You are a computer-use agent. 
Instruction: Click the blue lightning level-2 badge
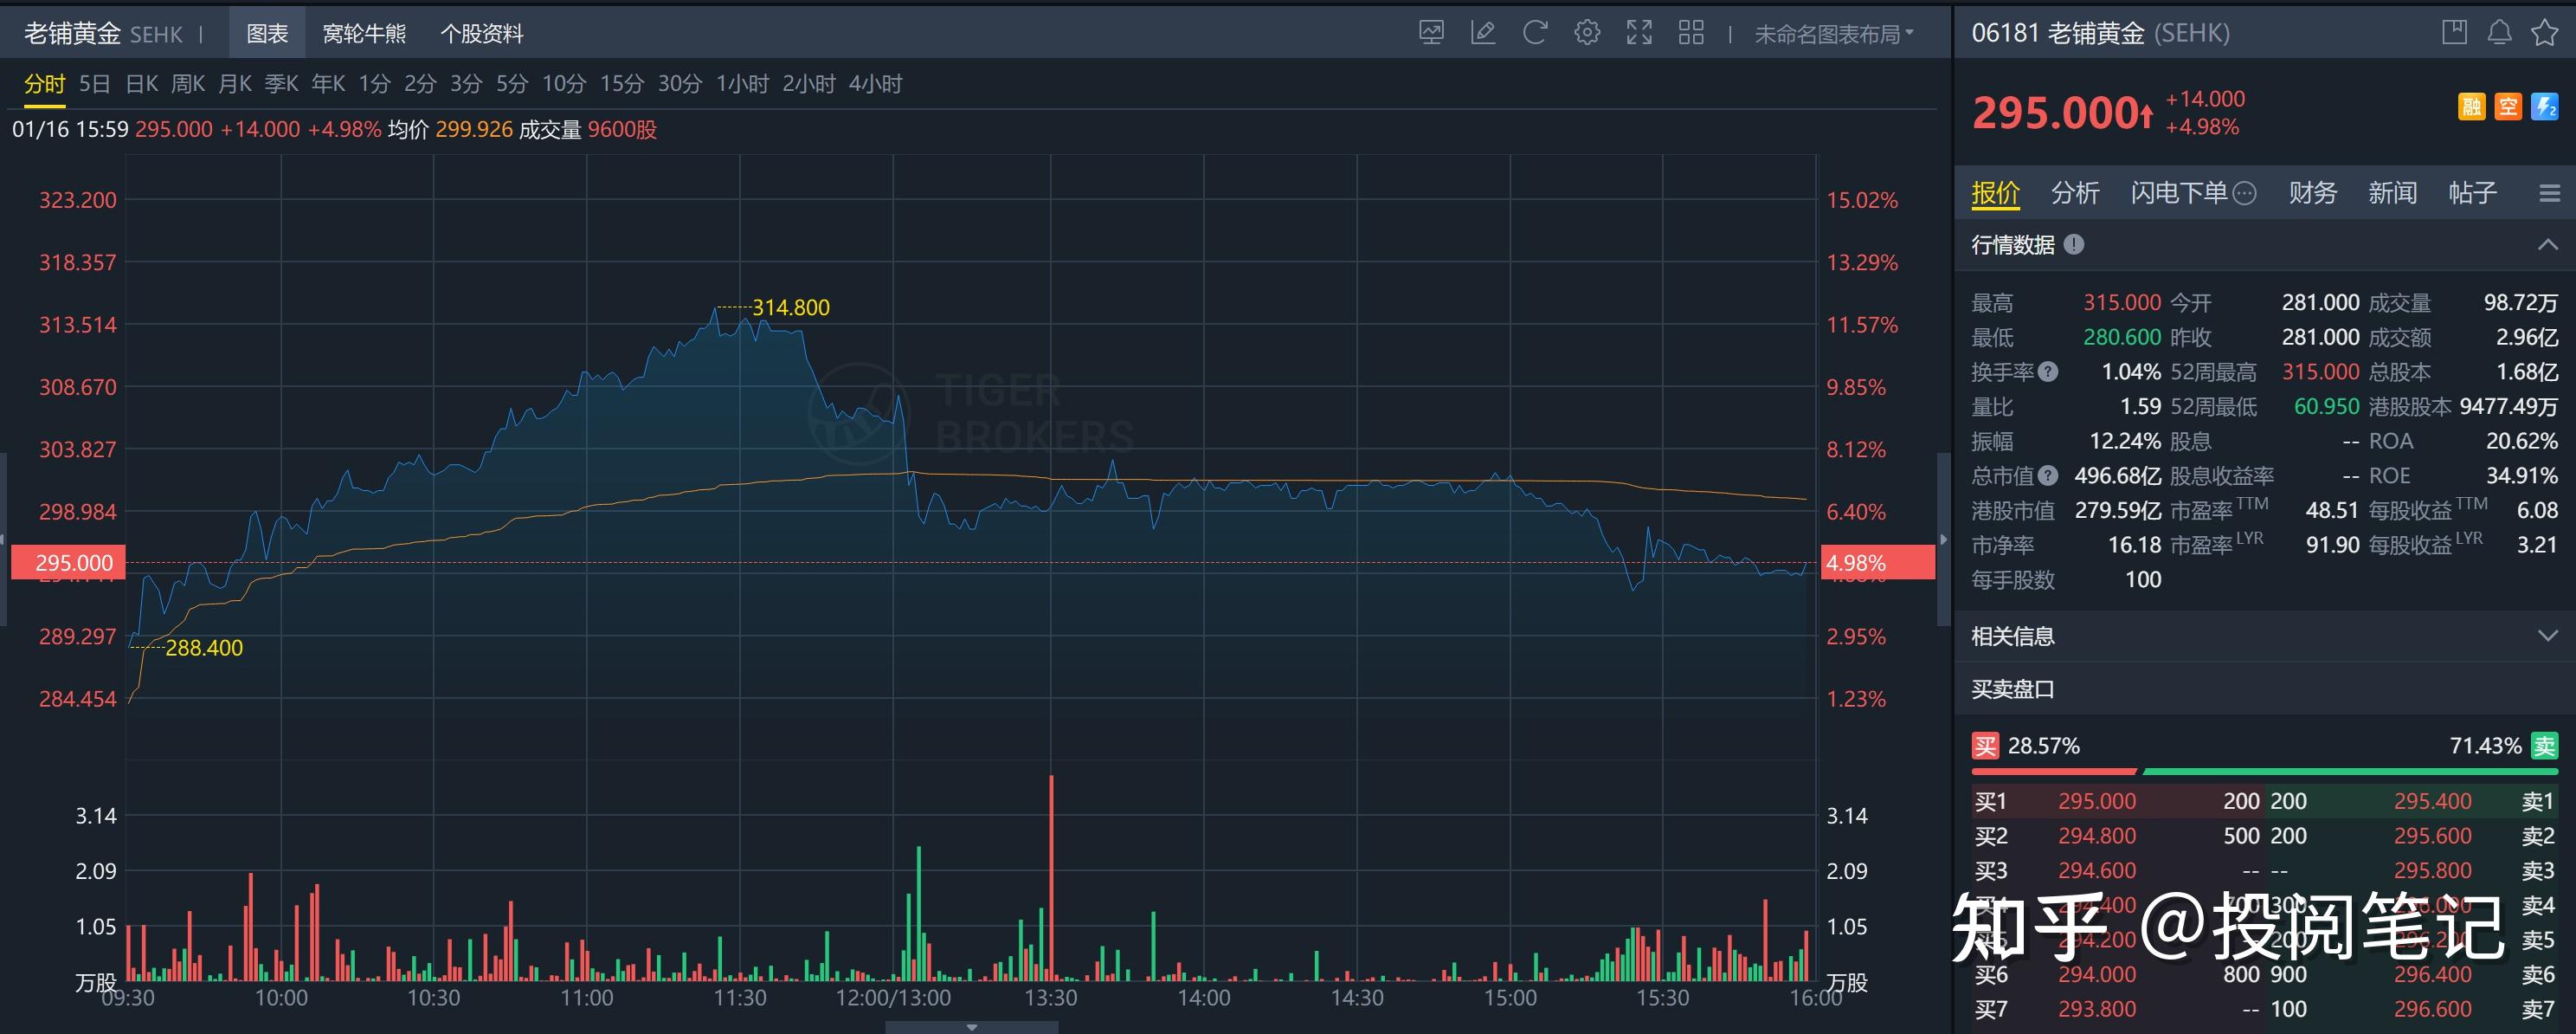point(2545,106)
